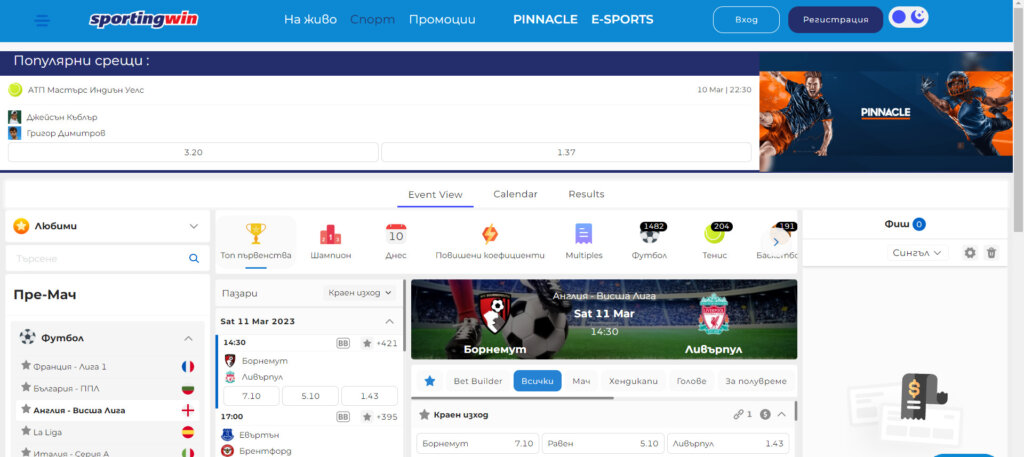The width and height of the screenshot is (1024, 457).
Task: Collapse the Футбол sidebar section
Action: [x=188, y=338]
